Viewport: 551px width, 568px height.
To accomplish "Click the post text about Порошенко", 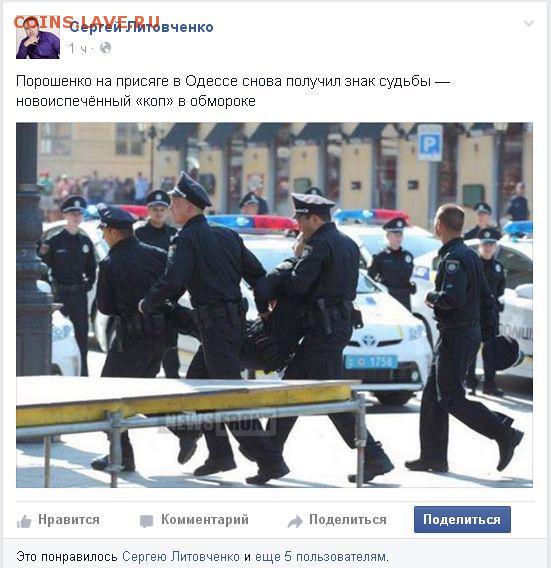I will (x=233, y=91).
